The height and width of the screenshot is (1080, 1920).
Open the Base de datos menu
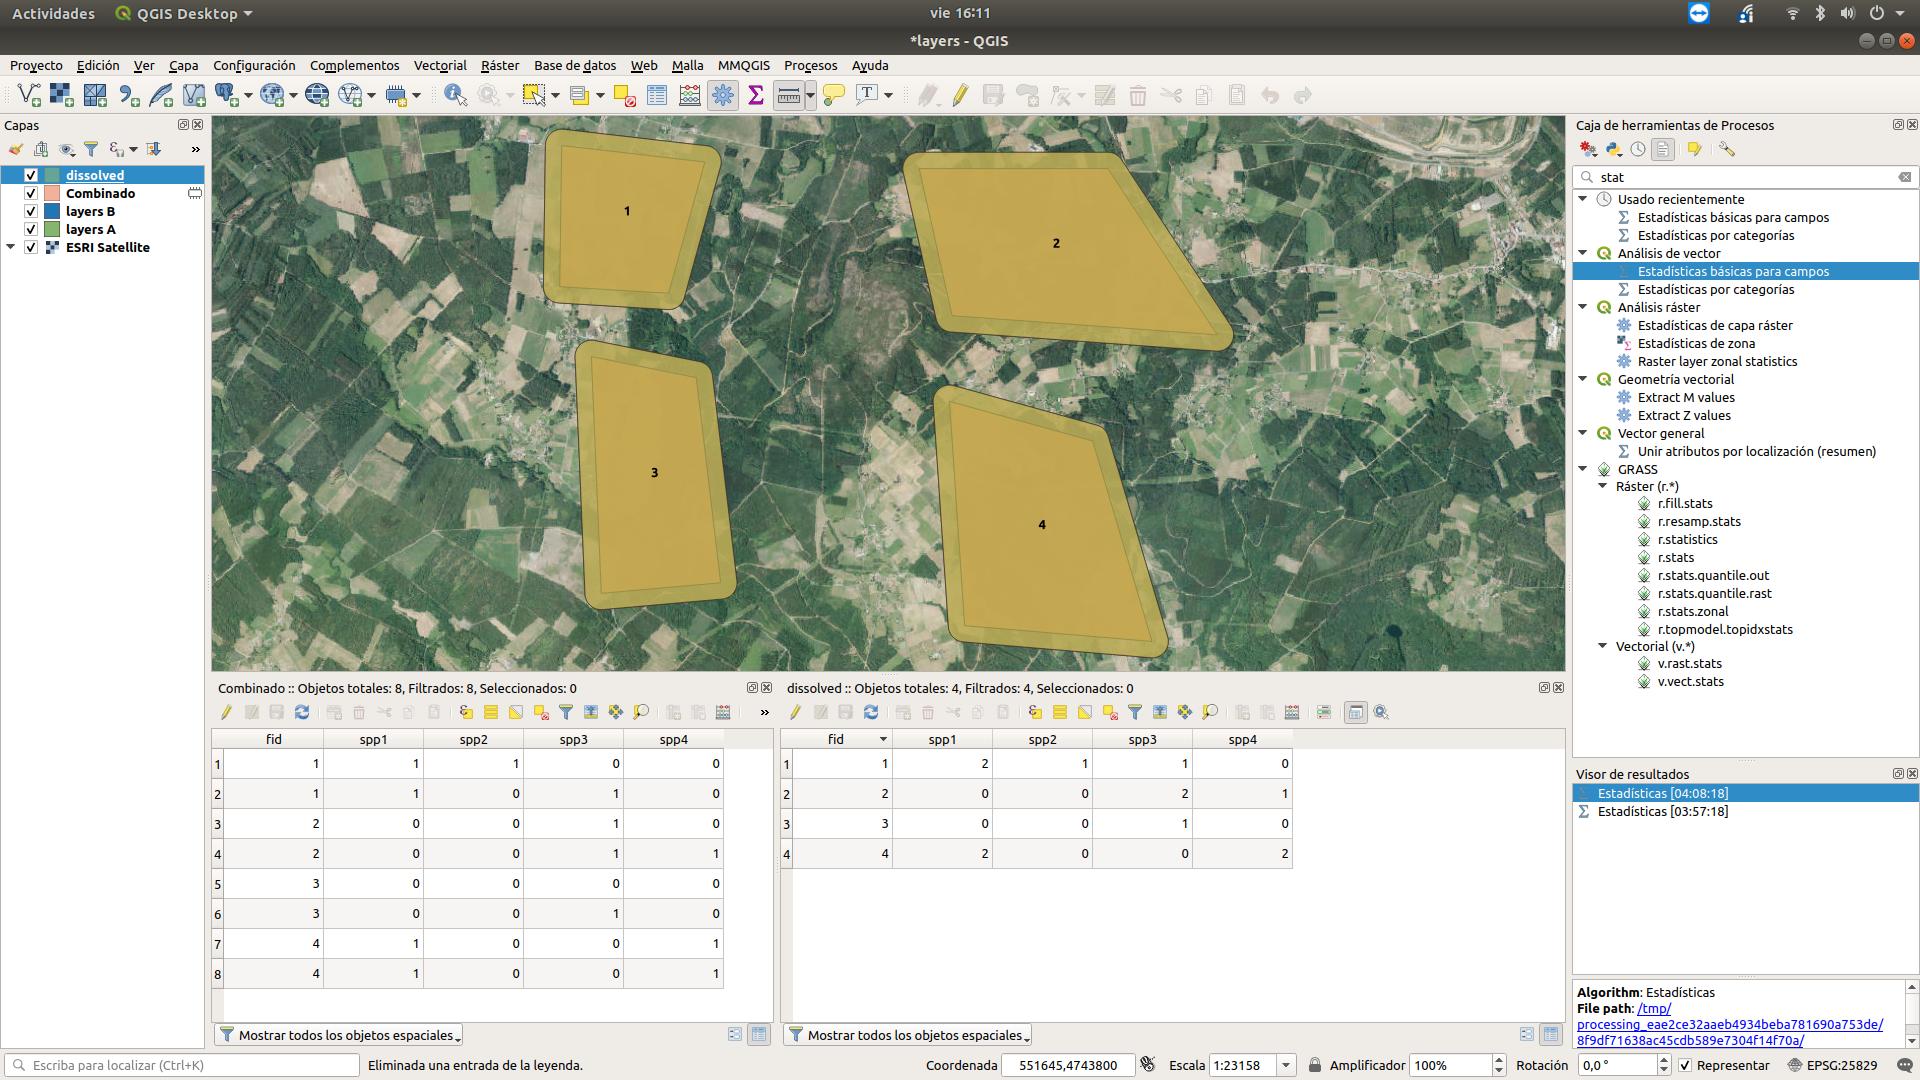click(x=575, y=65)
